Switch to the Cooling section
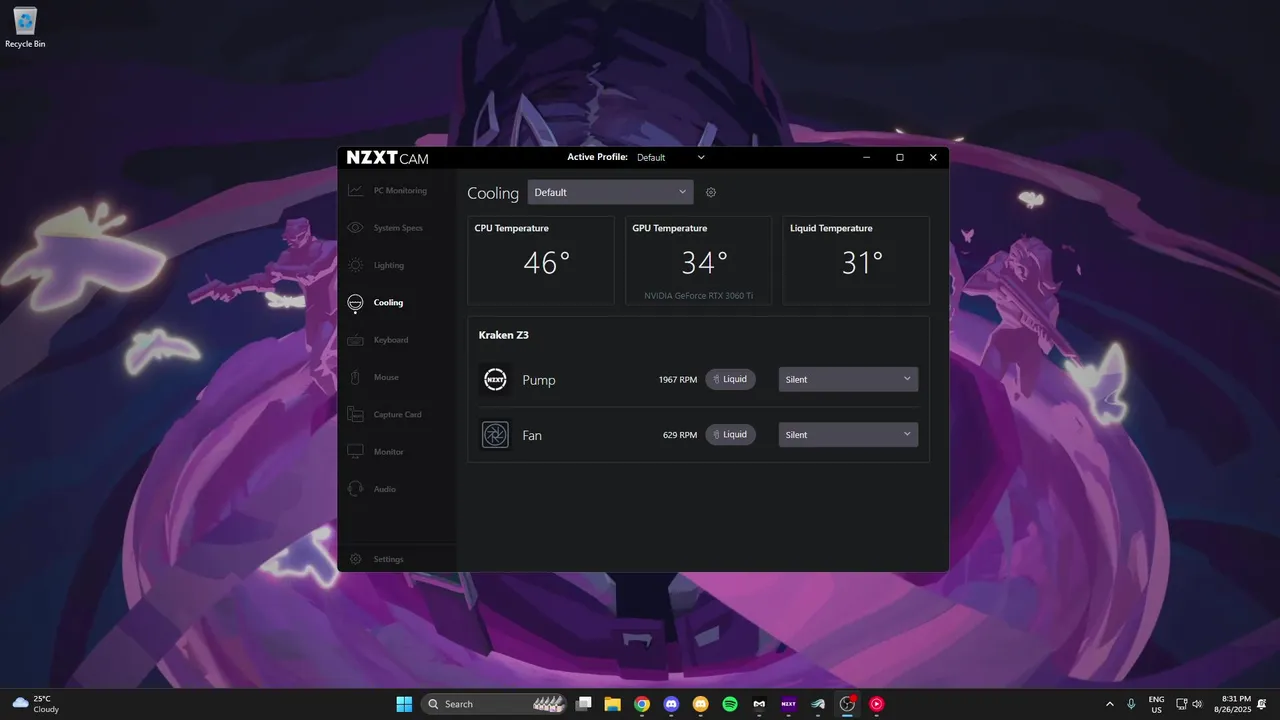The width and height of the screenshot is (1280, 720). [397, 303]
